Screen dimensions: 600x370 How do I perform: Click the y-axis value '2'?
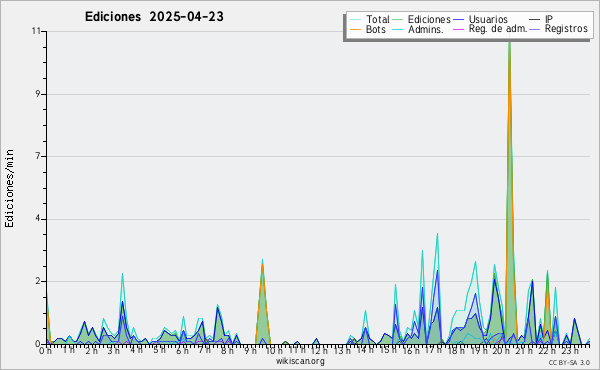point(38,281)
